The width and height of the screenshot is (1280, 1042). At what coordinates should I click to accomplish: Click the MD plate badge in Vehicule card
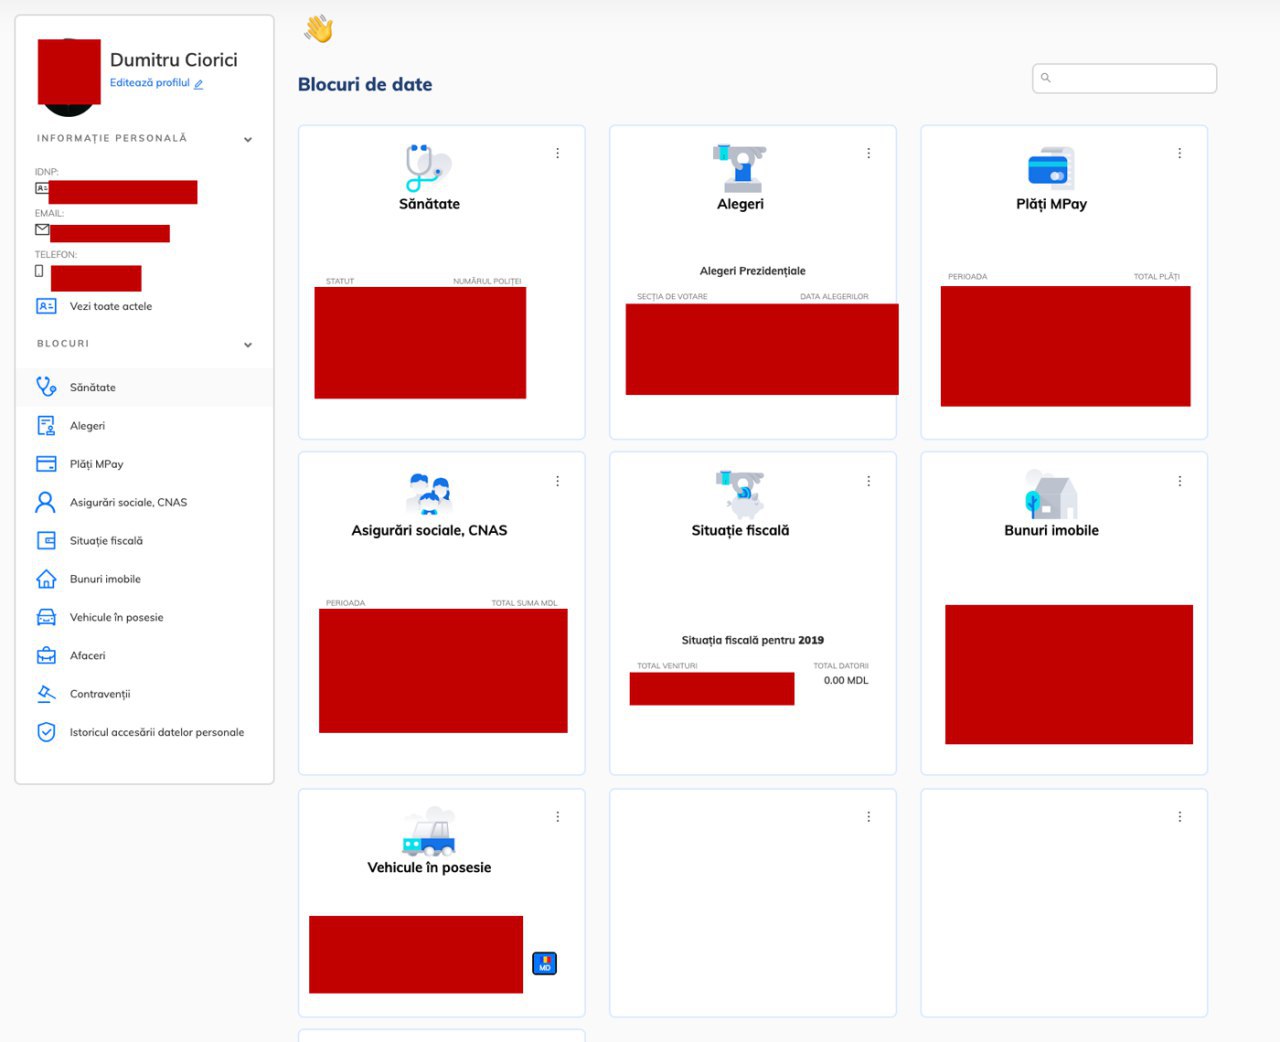(x=545, y=963)
